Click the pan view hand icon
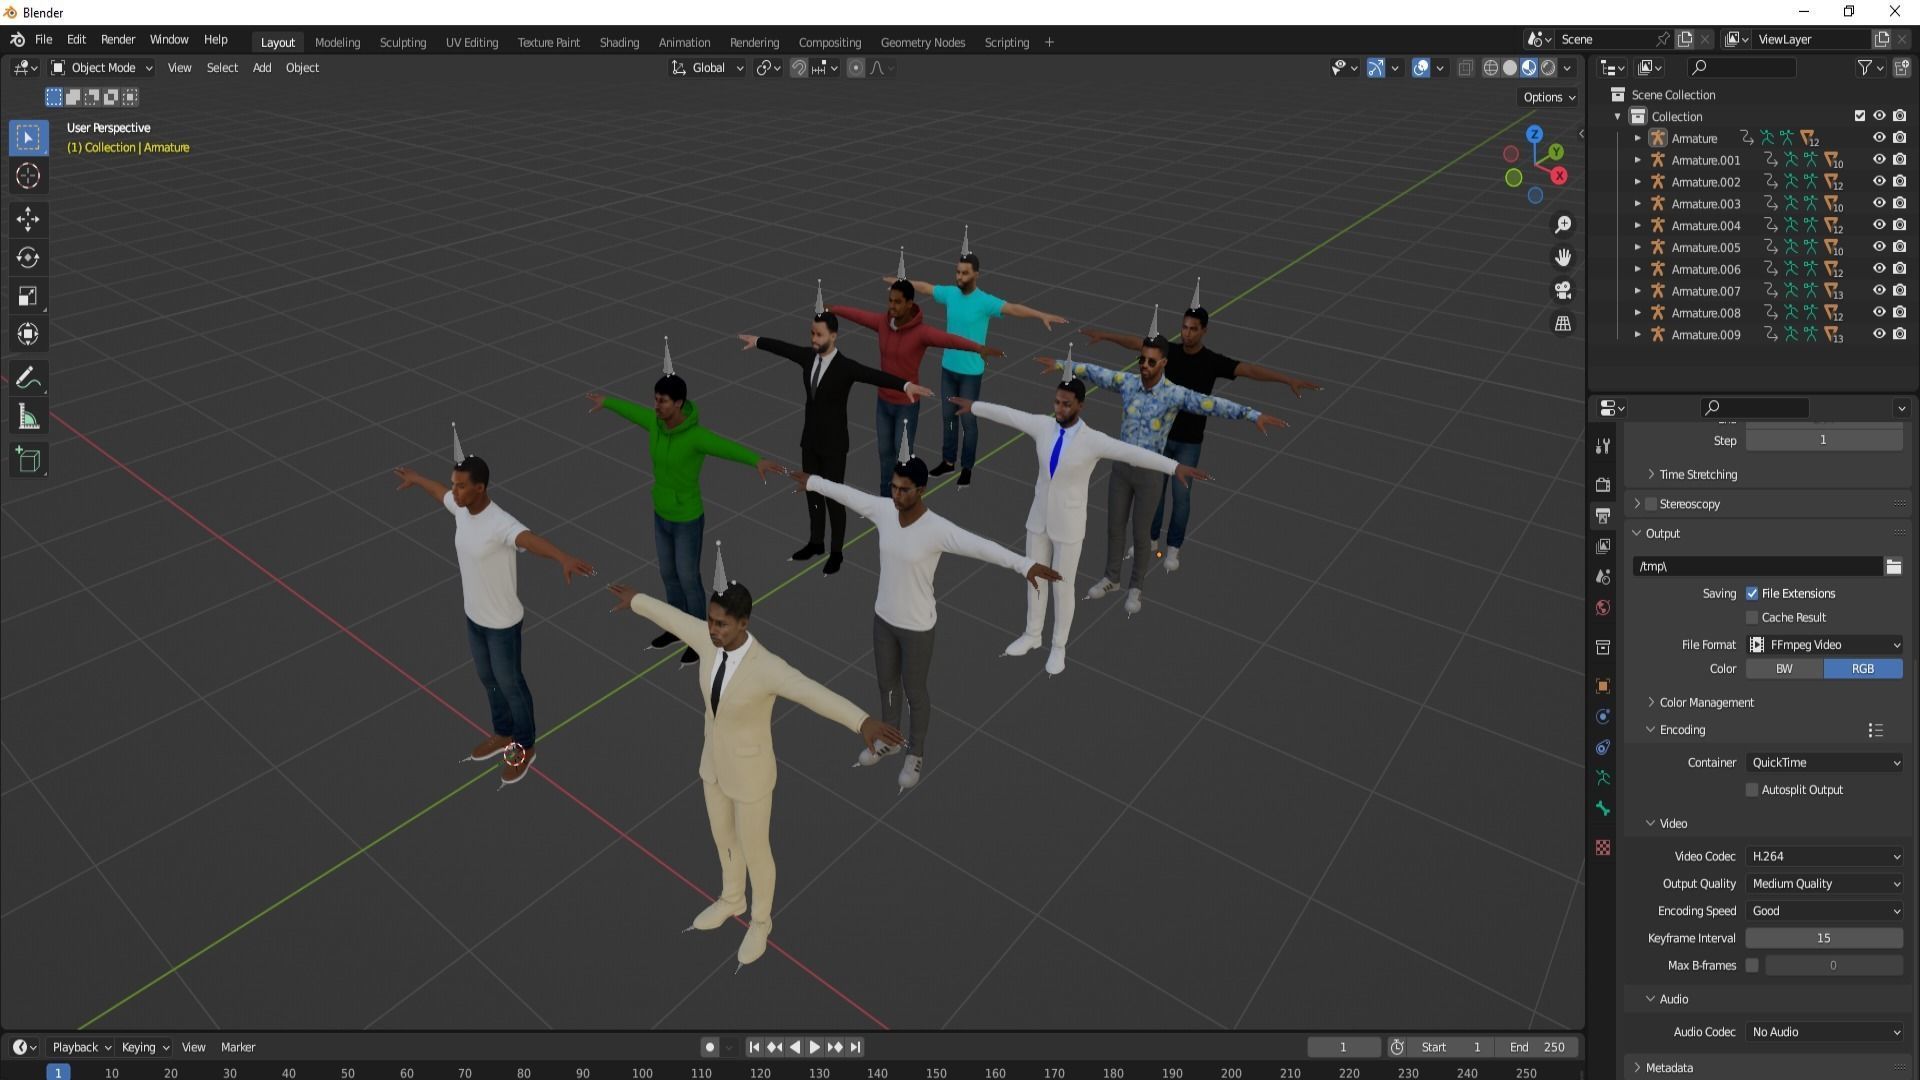 point(1562,258)
